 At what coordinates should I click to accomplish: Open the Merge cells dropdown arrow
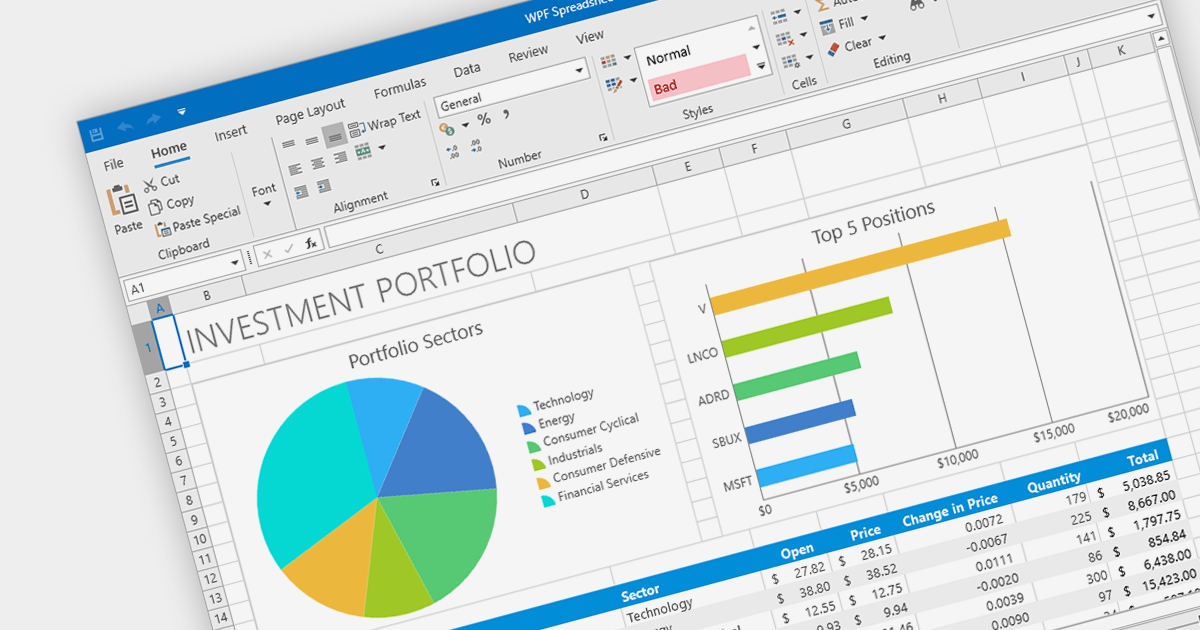382,147
